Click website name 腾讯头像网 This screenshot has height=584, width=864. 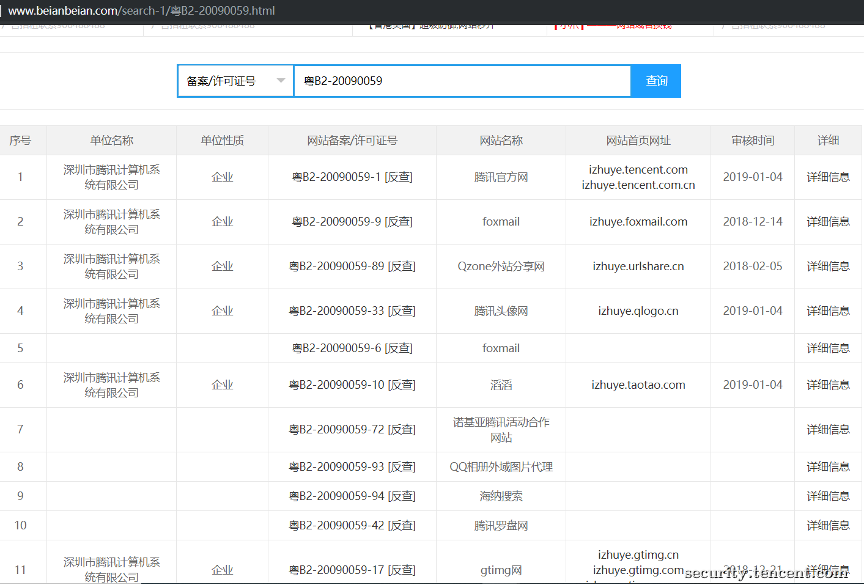(501, 311)
